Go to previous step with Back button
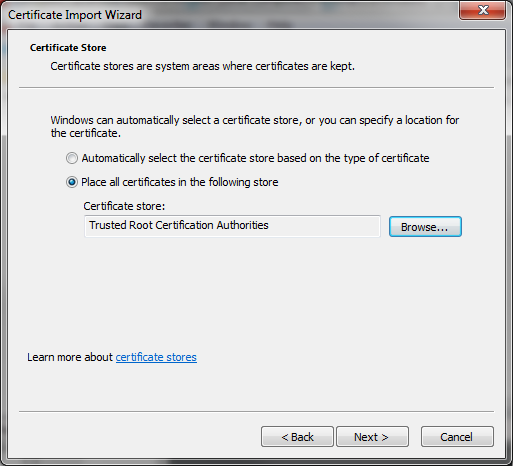 (297, 437)
